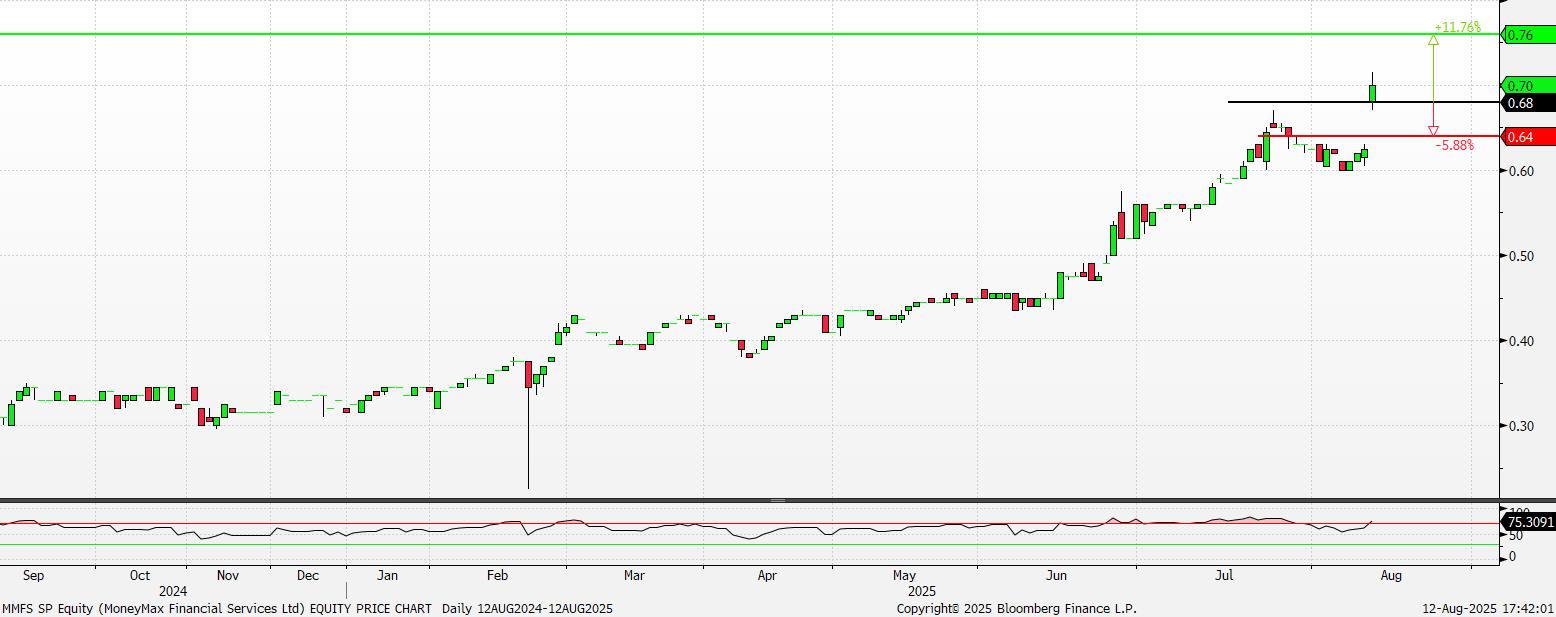Click the Aug month label
The width and height of the screenshot is (1556, 617).
(1390, 576)
